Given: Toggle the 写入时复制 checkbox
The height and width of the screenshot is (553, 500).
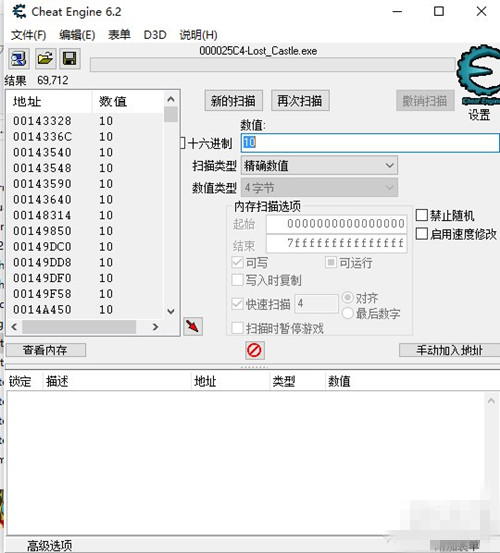Looking at the screenshot, I should coord(238,280).
